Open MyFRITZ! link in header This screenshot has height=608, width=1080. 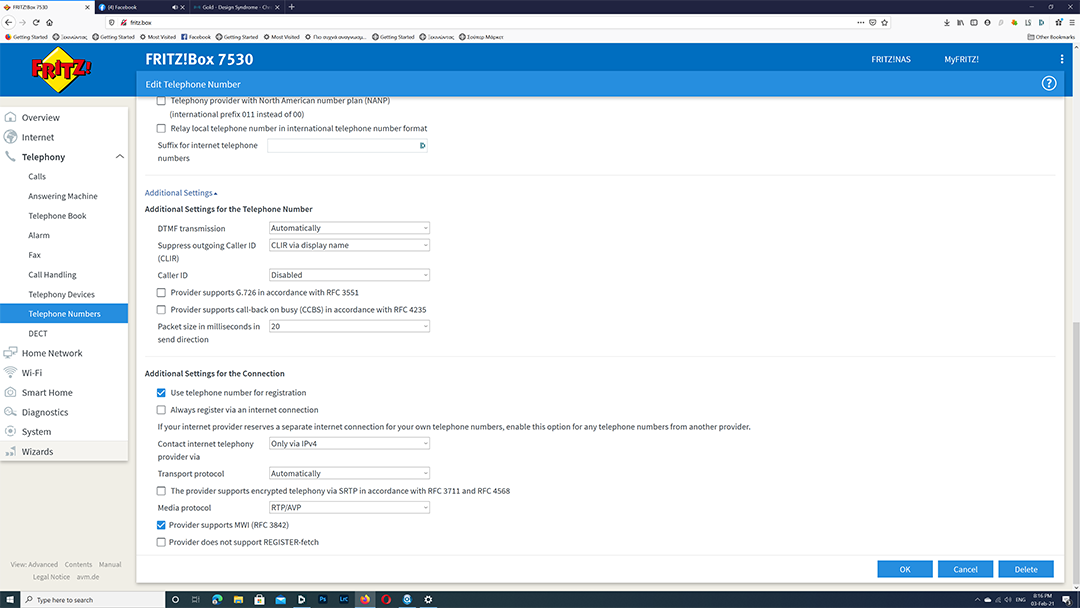click(962, 59)
